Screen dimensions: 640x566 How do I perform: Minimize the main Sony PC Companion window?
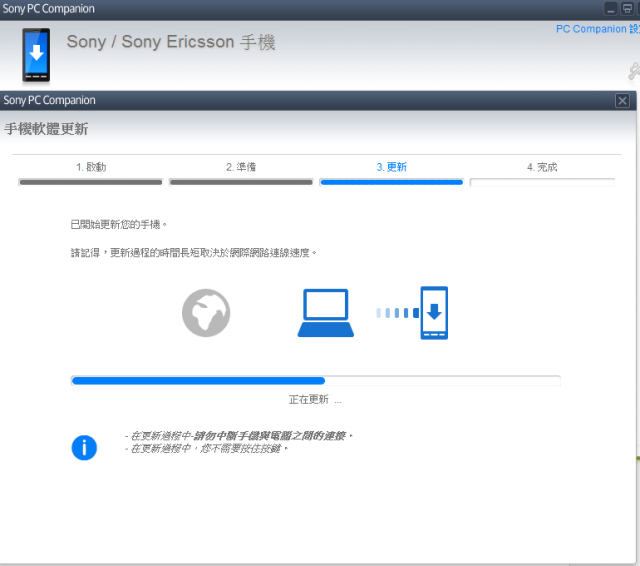point(611,9)
